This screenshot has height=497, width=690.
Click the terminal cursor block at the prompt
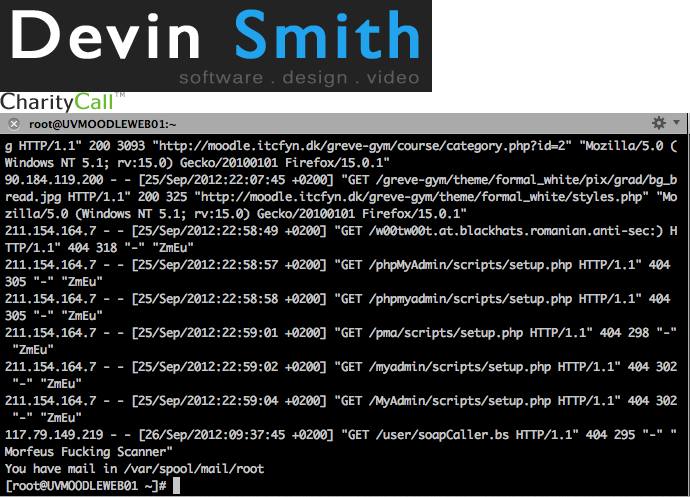tap(176, 486)
